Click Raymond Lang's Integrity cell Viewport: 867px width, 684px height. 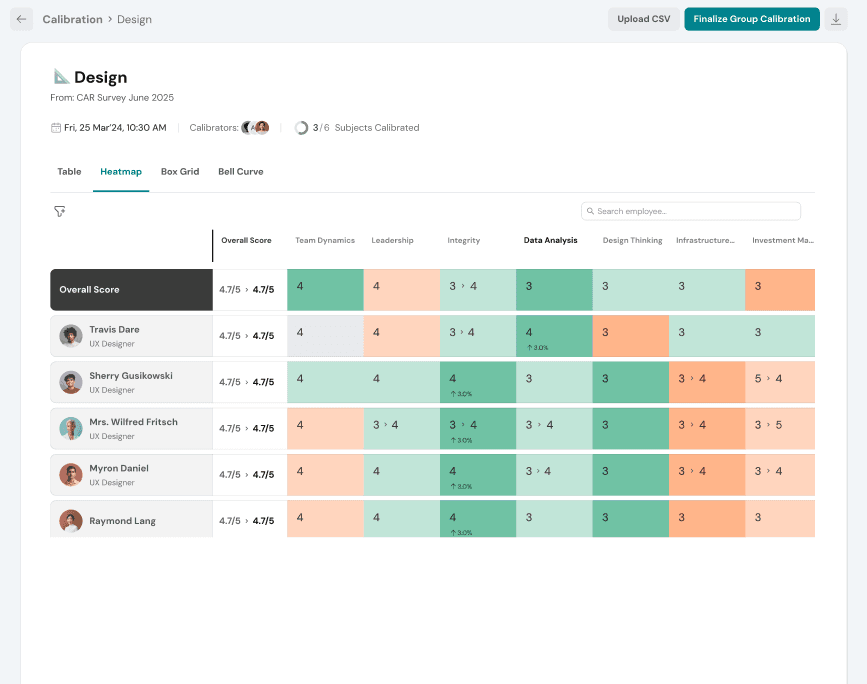[478, 519]
